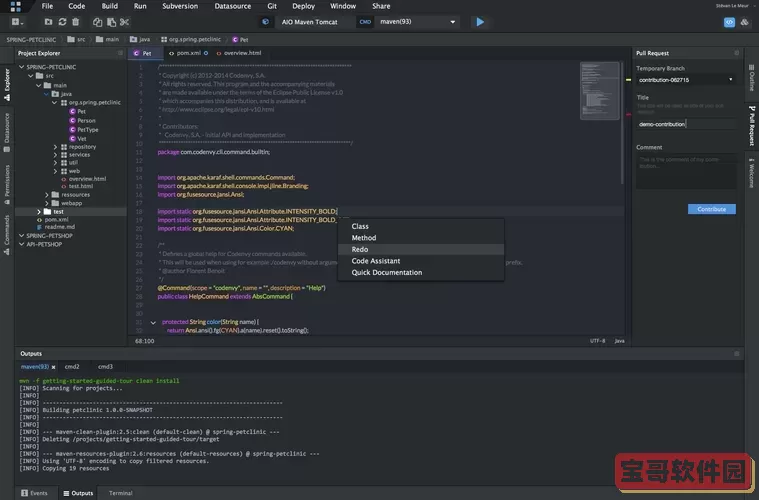
Task: Click the trash delete toolbar icon
Action: [x=76, y=22]
